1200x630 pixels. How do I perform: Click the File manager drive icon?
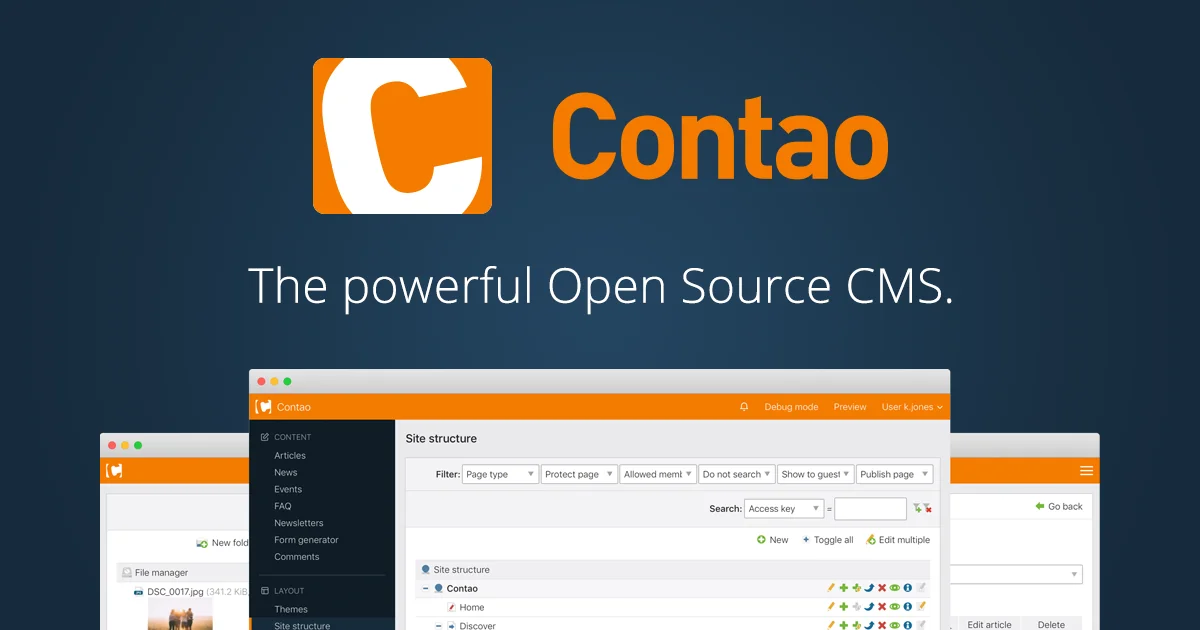pyautogui.click(x=126, y=573)
